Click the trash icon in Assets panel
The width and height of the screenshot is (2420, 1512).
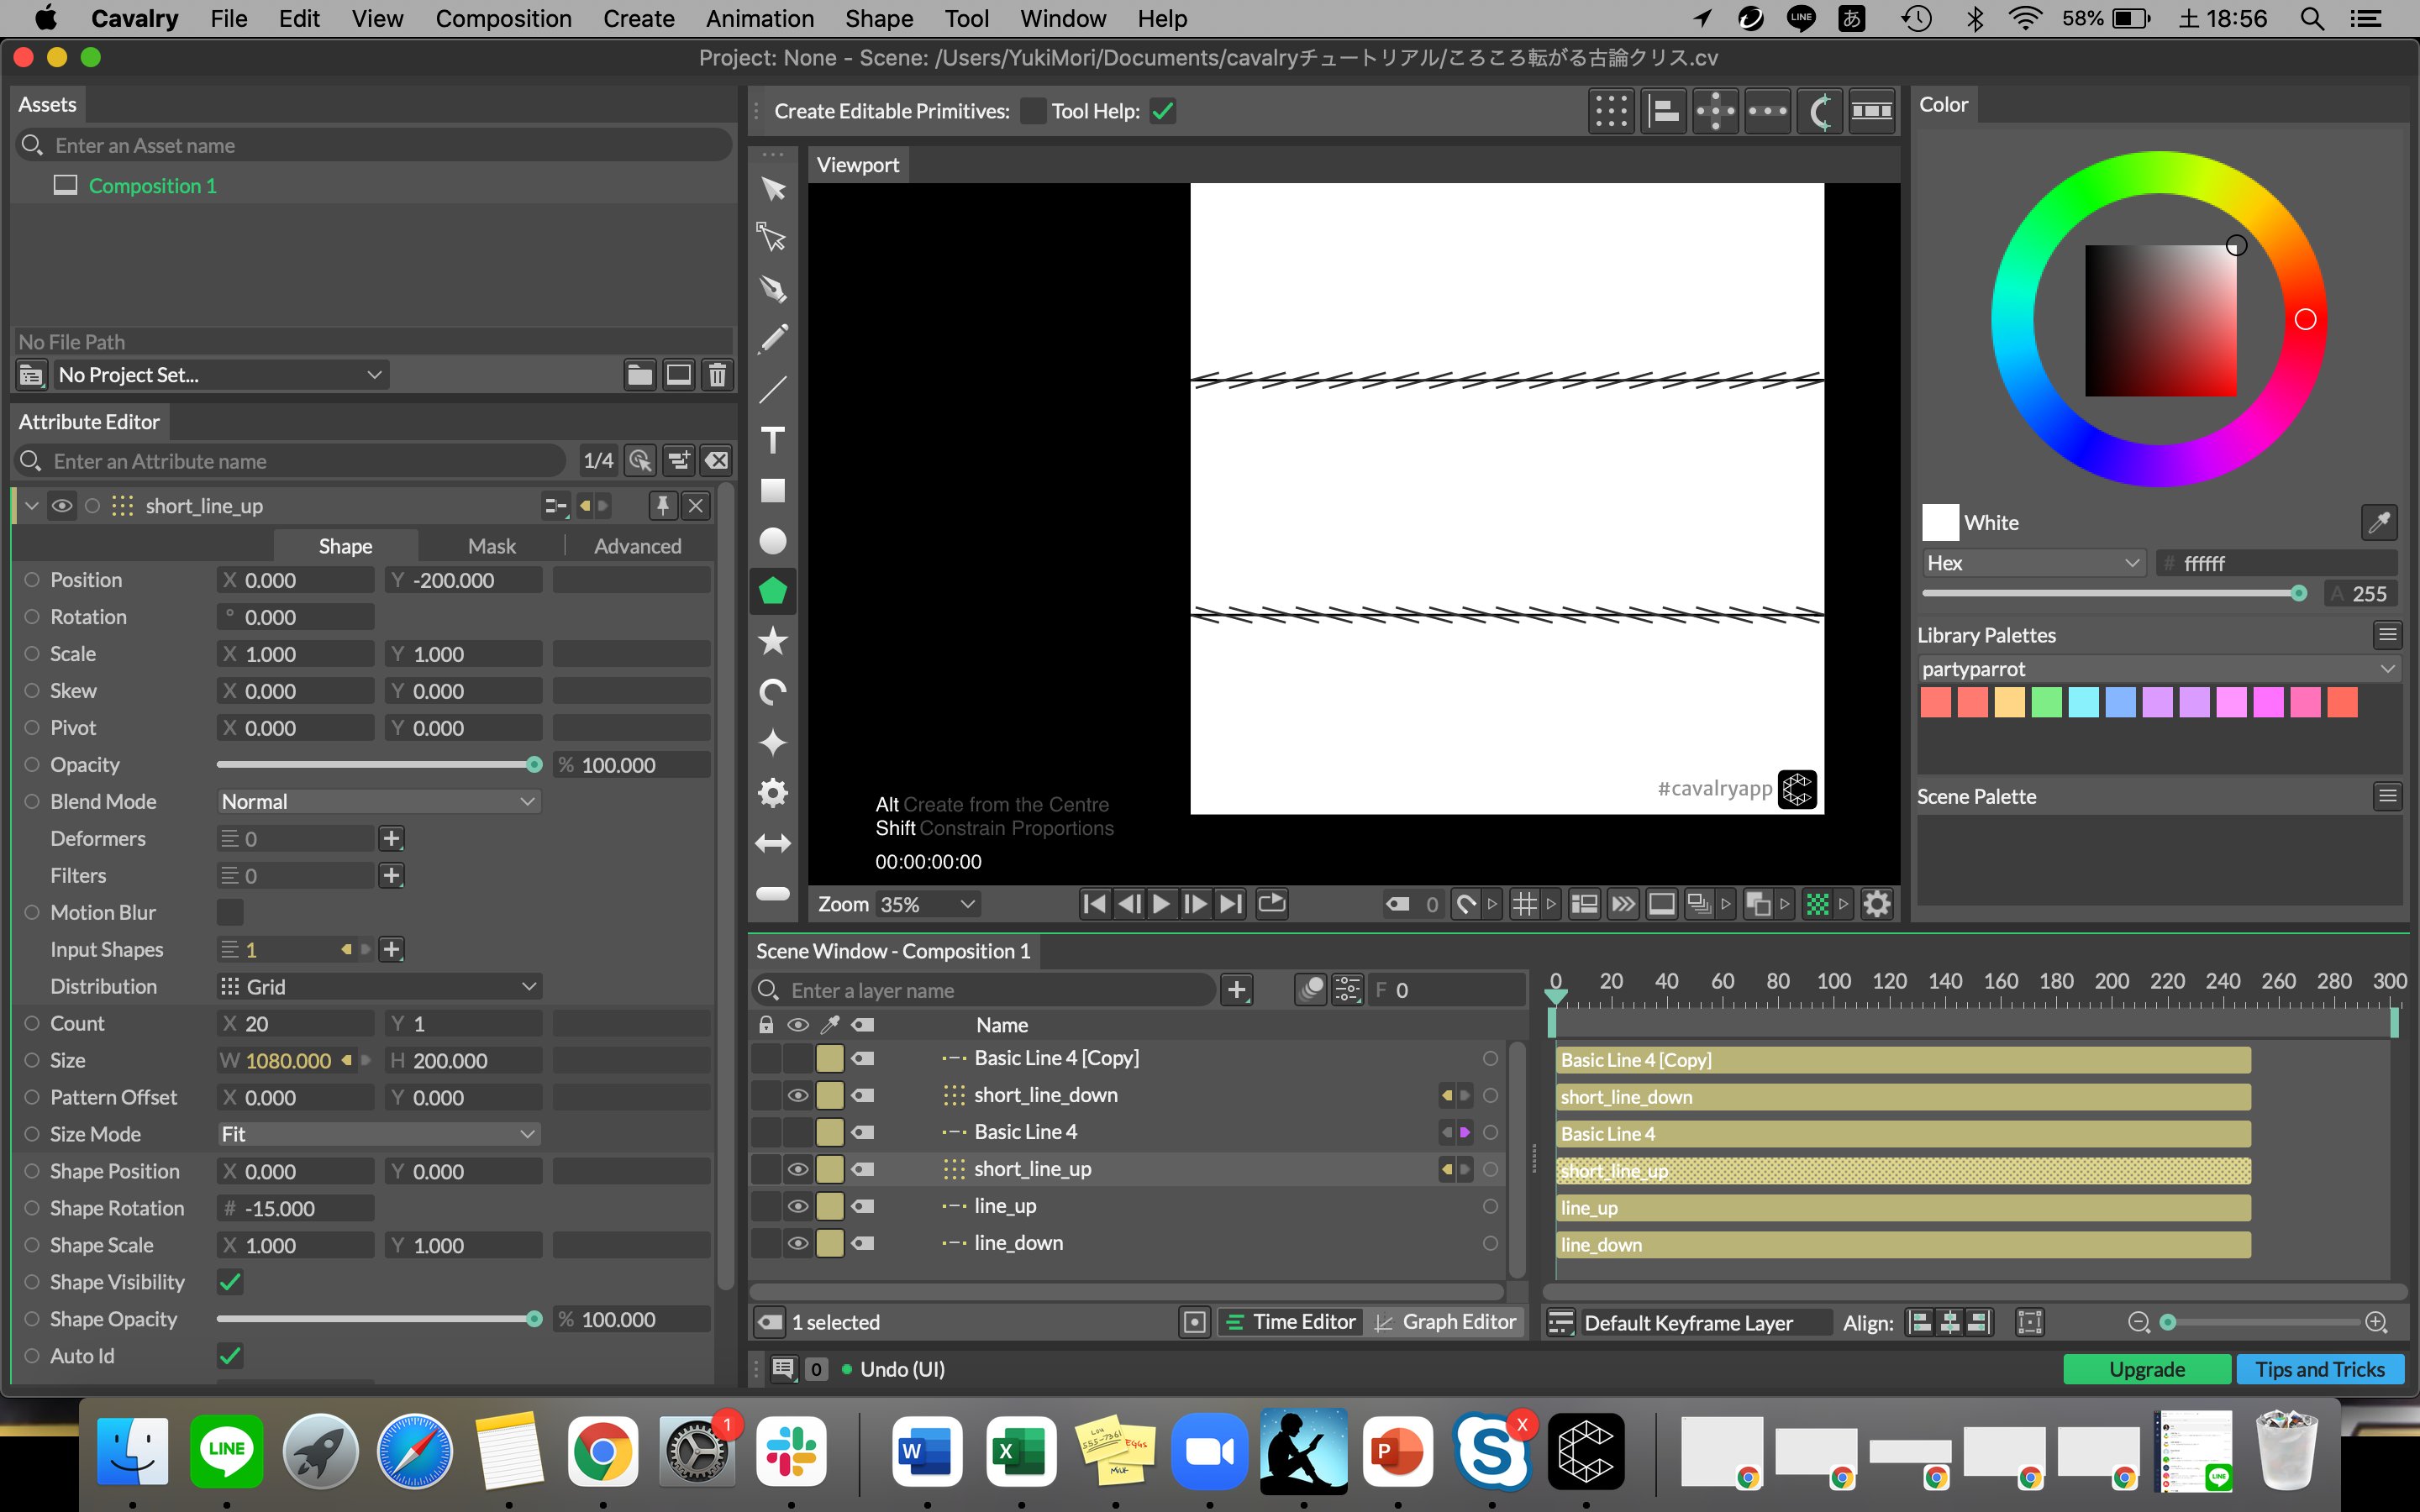(717, 375)
